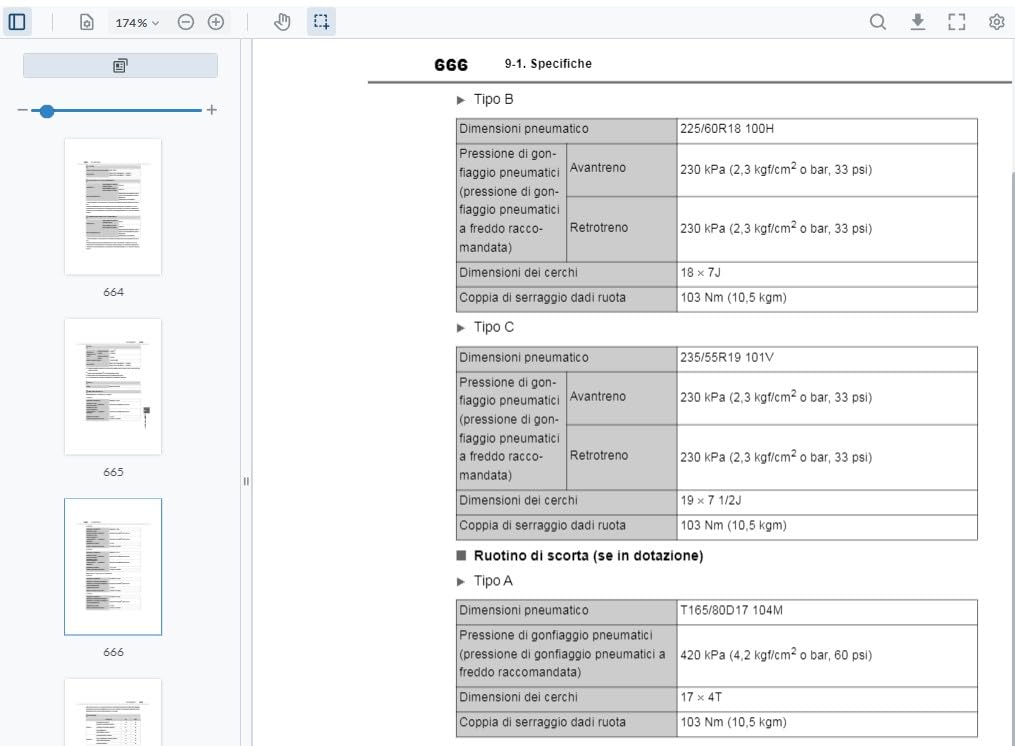Open page 664 thumbnail
The width and height of the screenshot is (1015, 746).
[113, 207]
